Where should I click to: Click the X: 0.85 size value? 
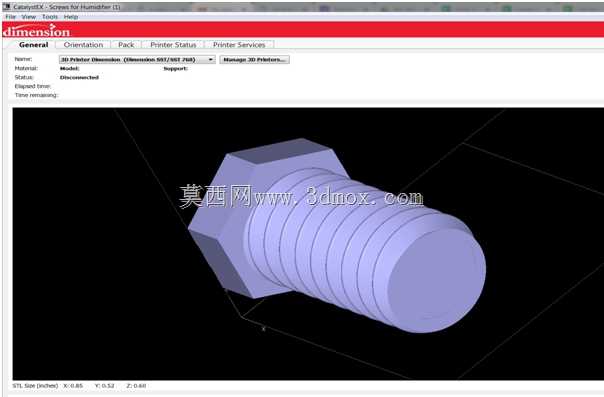coord(73,385)
